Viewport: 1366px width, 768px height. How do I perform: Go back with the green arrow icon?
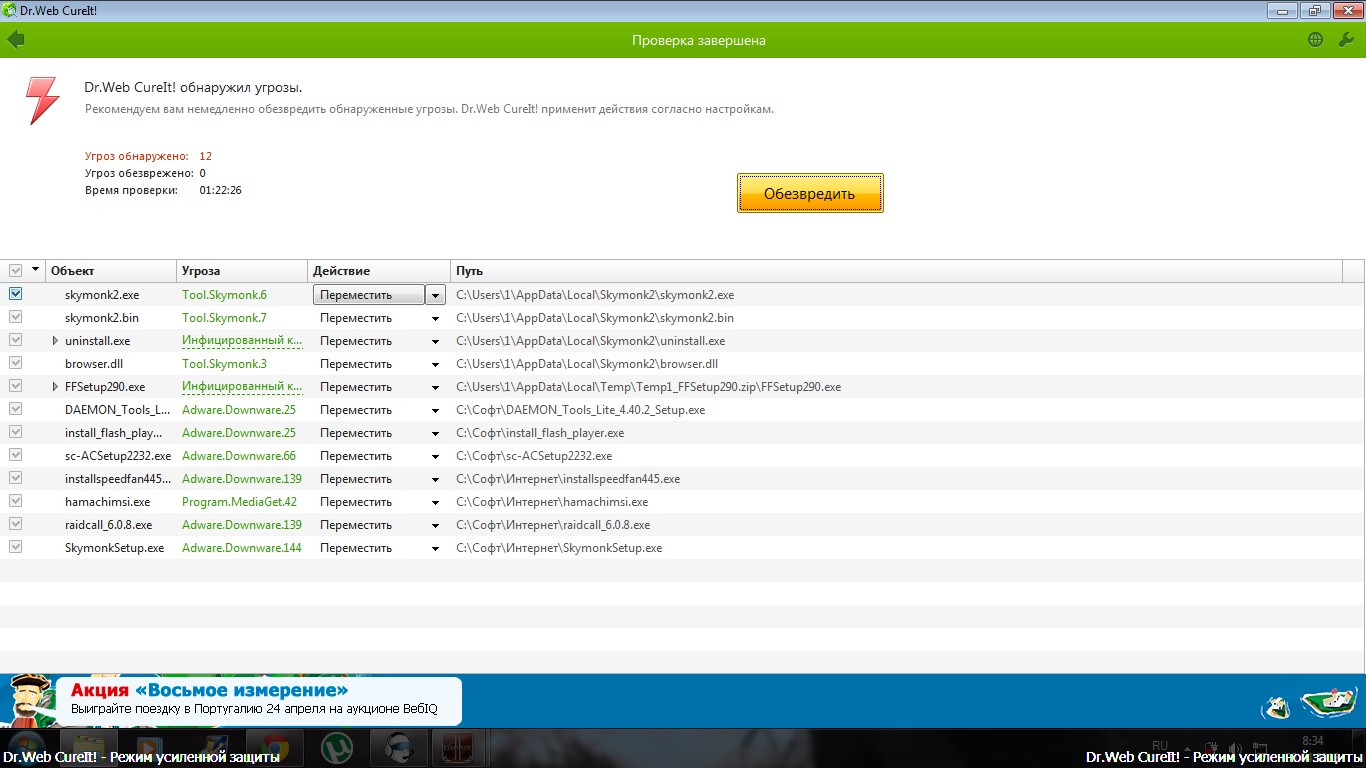pos(15,40)
